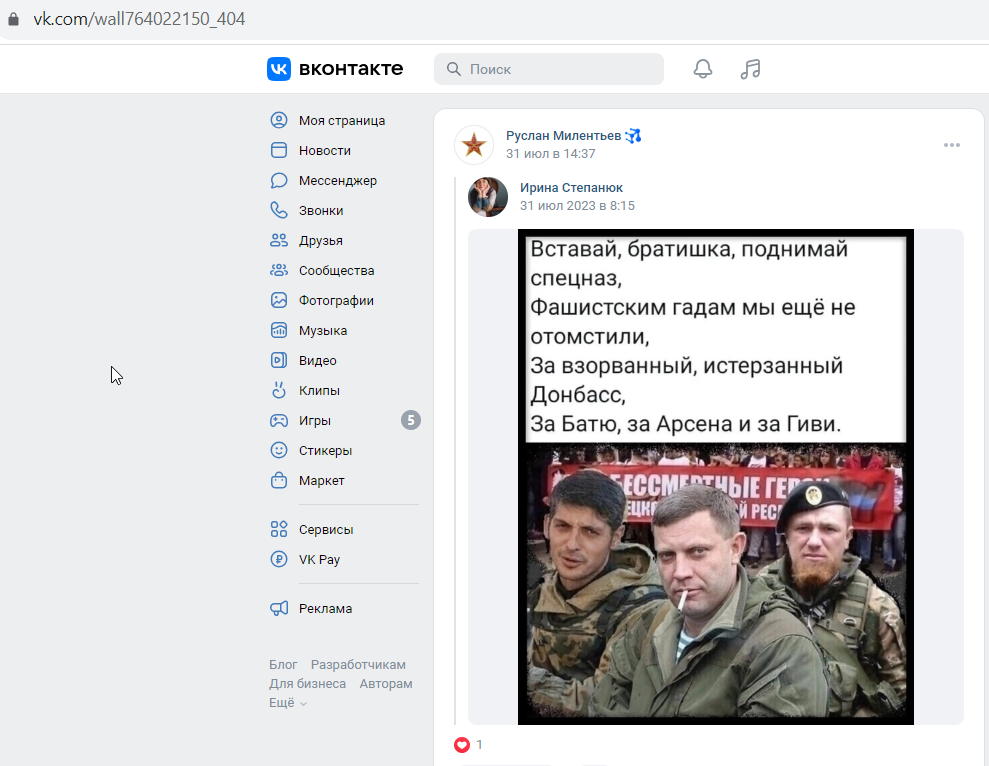This screenshot has width=989, height=766.
Task: Open the three-dots post options menu
Action: coord(952,145)
